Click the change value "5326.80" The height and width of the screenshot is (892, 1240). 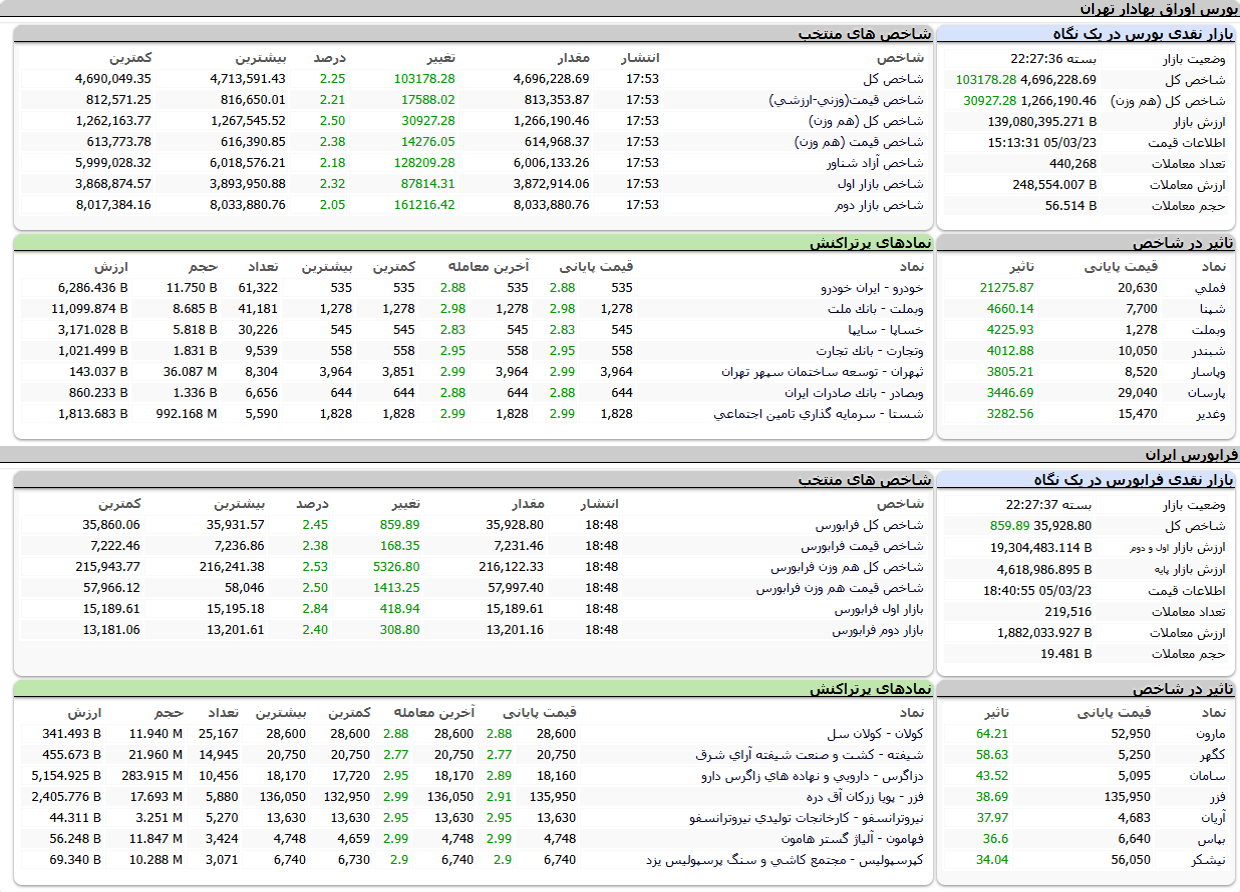(x=396, y=567)
